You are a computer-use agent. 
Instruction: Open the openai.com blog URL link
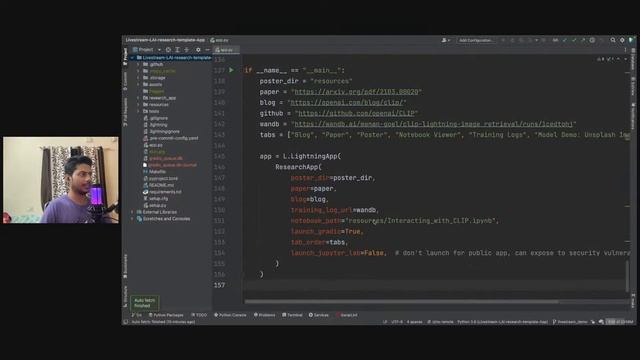[x=347, y=102]
